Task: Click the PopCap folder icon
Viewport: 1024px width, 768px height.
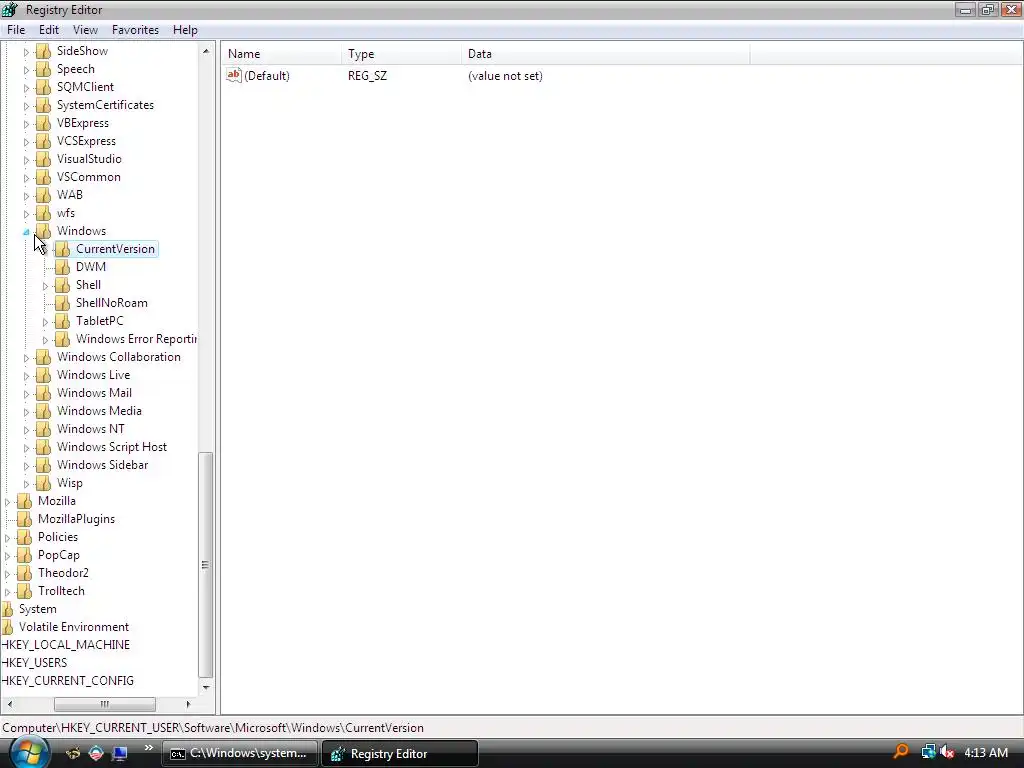Action: coord(24,555)
